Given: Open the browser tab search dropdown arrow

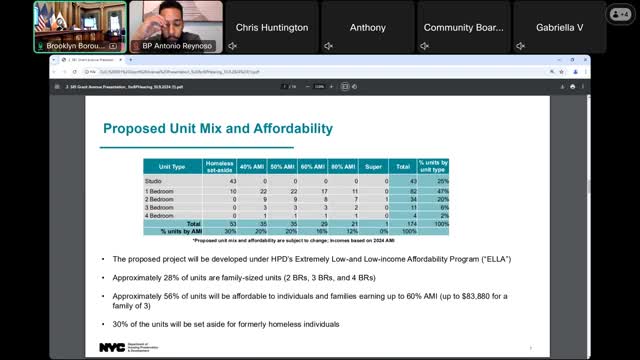Looking at the screenshot, I should click(x=54, y=60).
